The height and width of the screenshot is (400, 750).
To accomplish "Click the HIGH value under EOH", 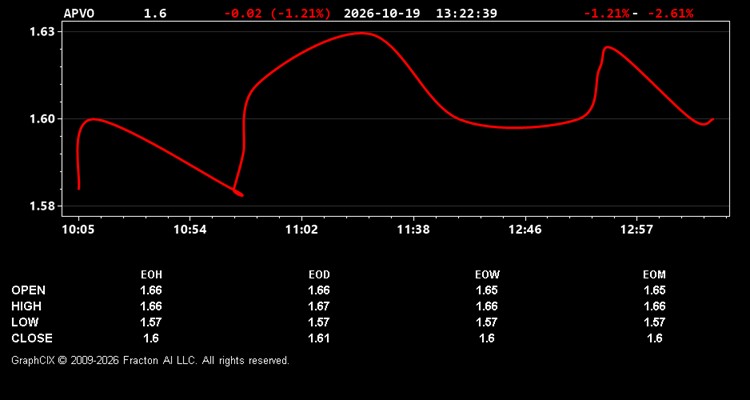I will 151,306.
